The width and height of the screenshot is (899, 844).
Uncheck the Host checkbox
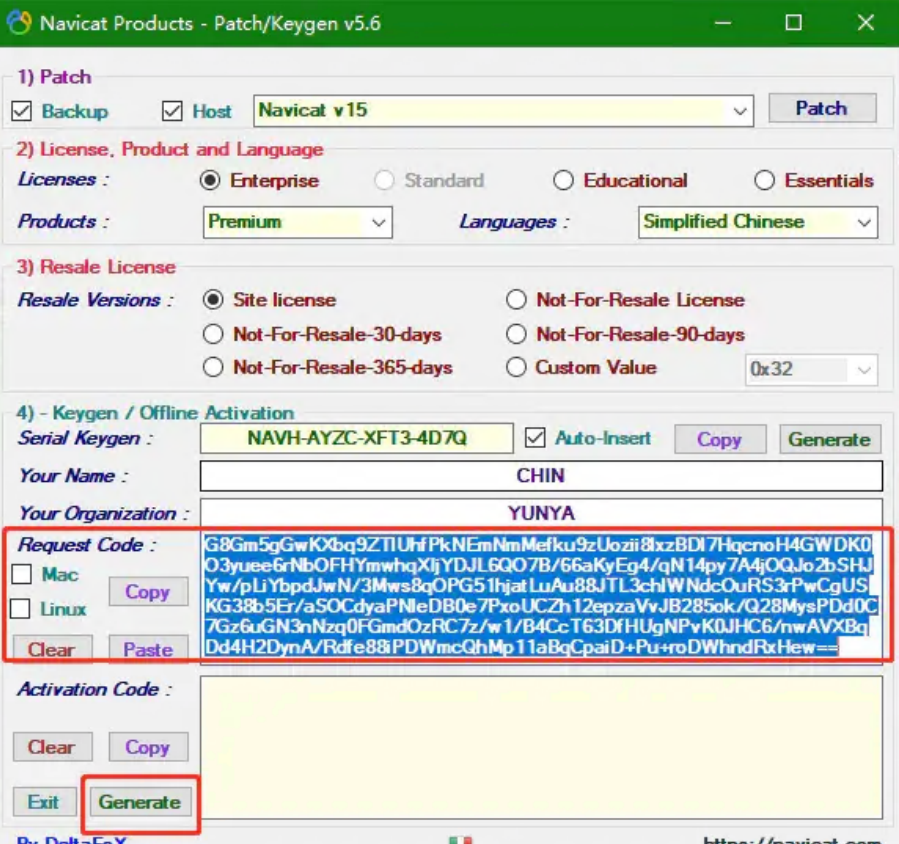(172, 111)
